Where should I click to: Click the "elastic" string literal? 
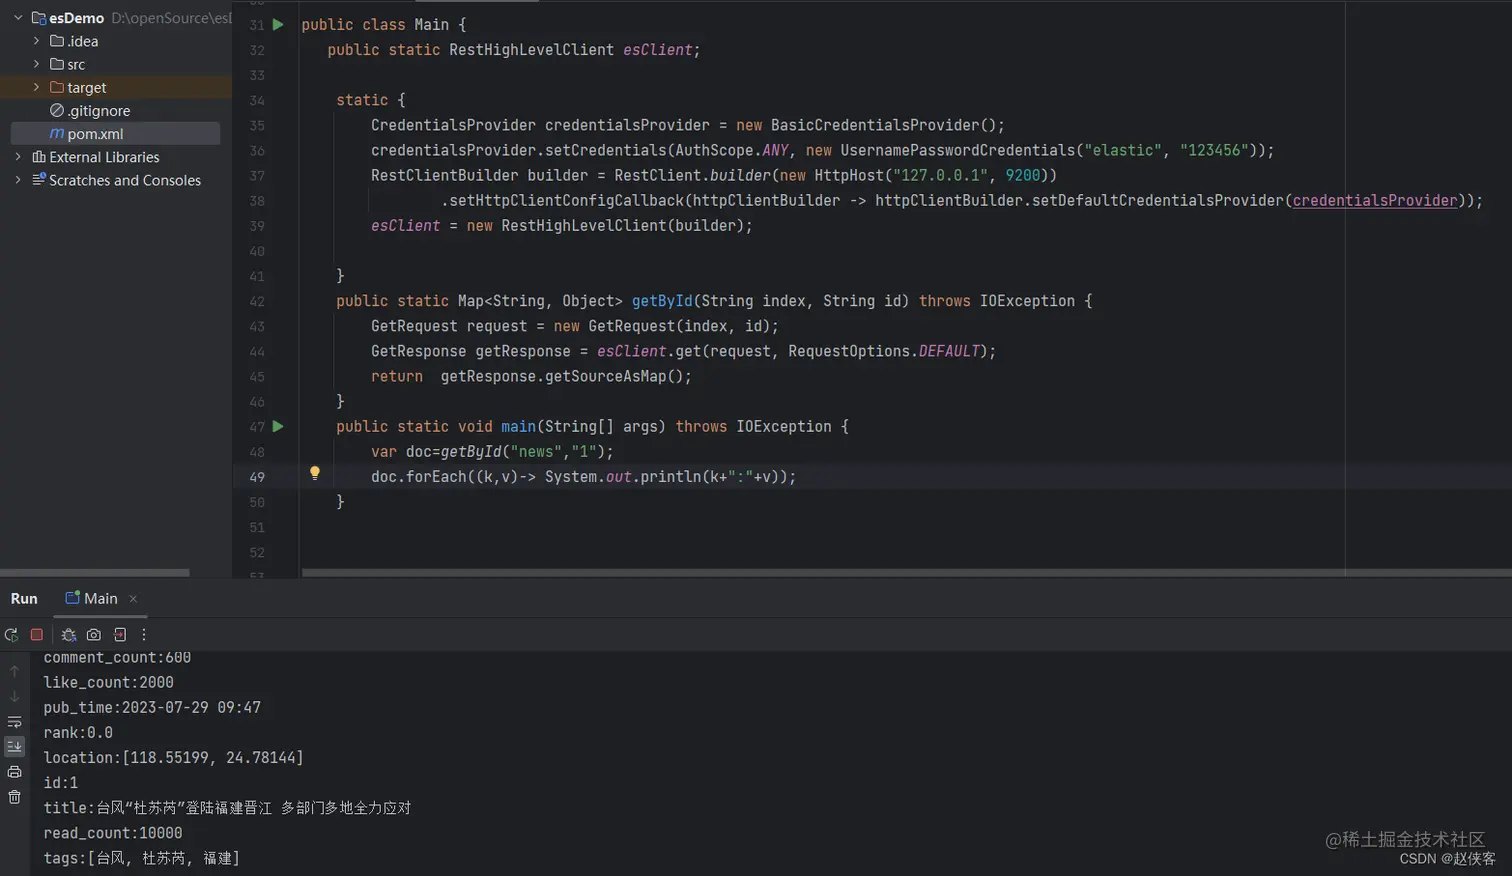[1123, 150]
